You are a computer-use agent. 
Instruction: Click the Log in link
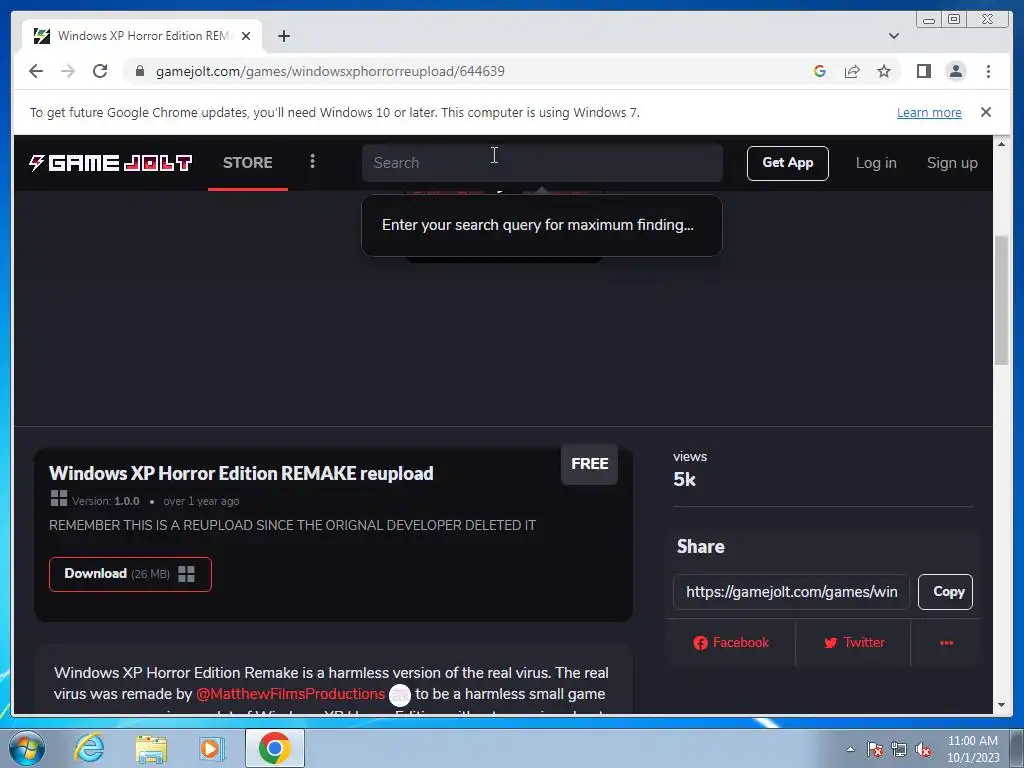pyautogui.click(x=876, y=163)
